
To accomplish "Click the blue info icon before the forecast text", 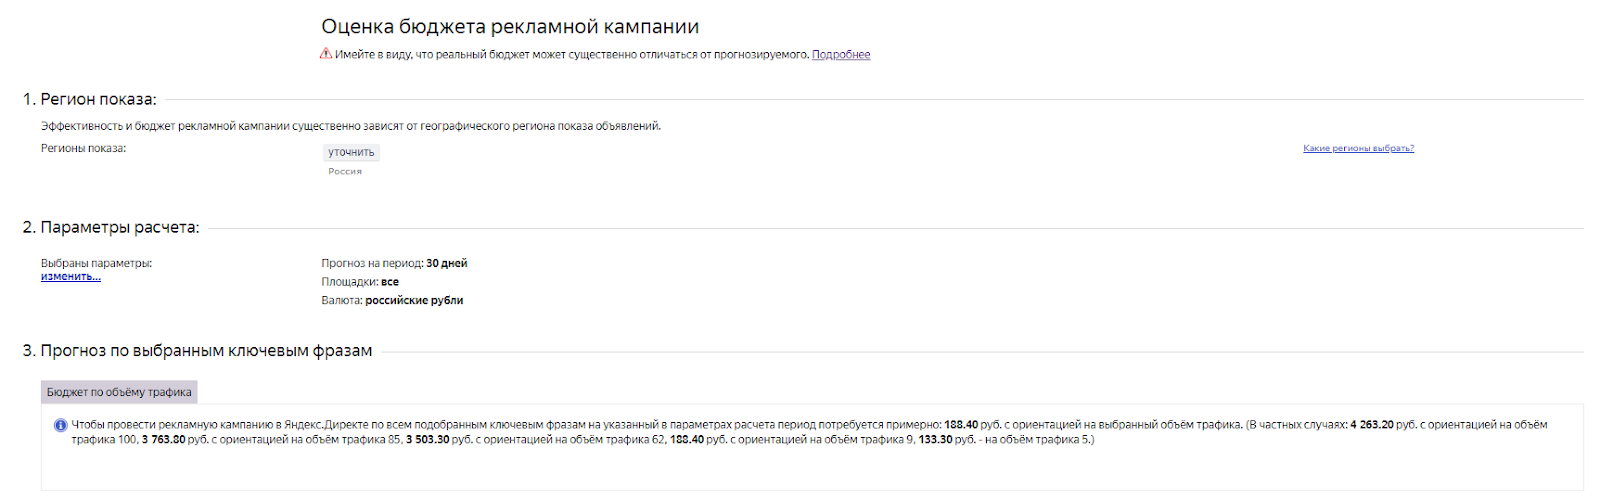I will [x=60, y=425].
